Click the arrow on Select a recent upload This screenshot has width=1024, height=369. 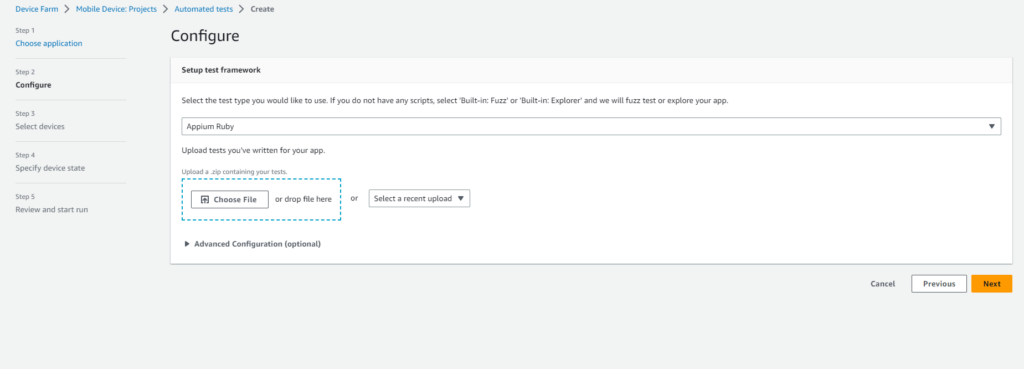point(460,199)
